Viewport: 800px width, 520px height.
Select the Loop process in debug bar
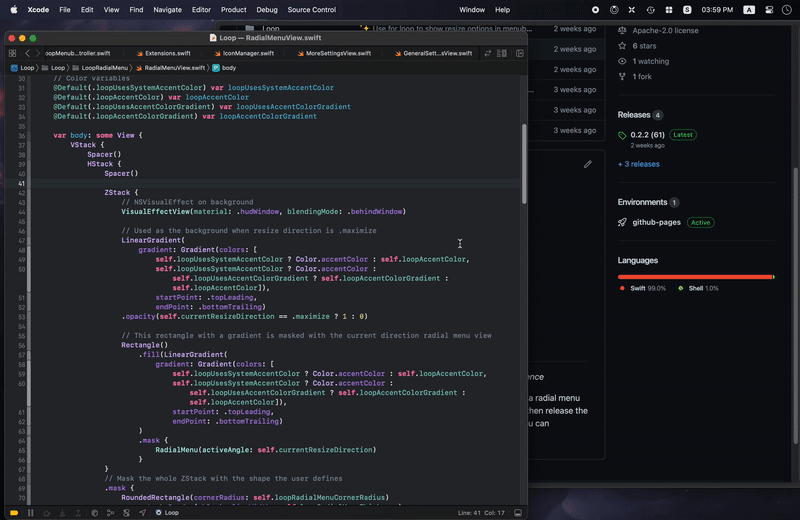tap(167, 512)
